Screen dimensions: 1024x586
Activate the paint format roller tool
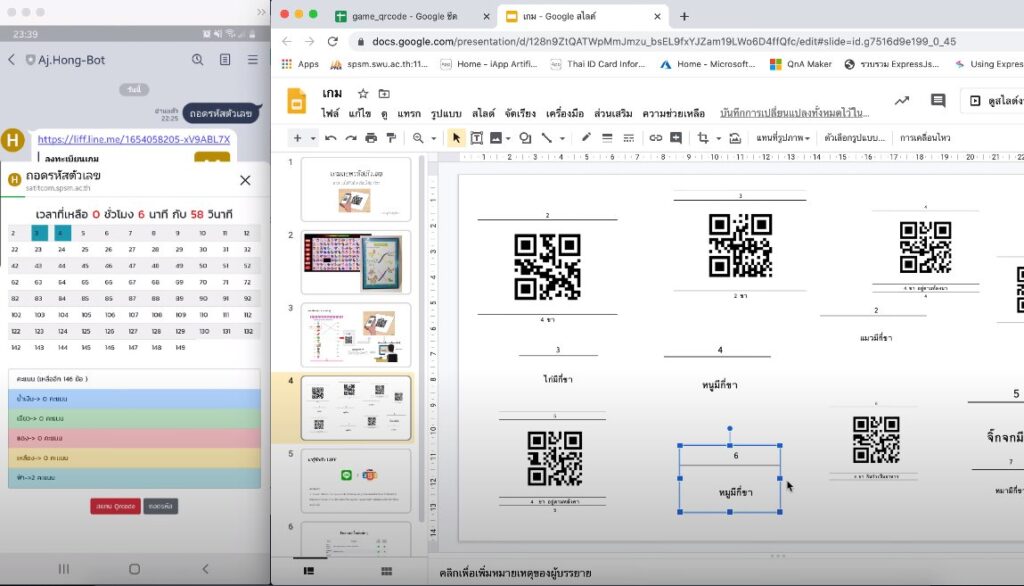point(391,138)
